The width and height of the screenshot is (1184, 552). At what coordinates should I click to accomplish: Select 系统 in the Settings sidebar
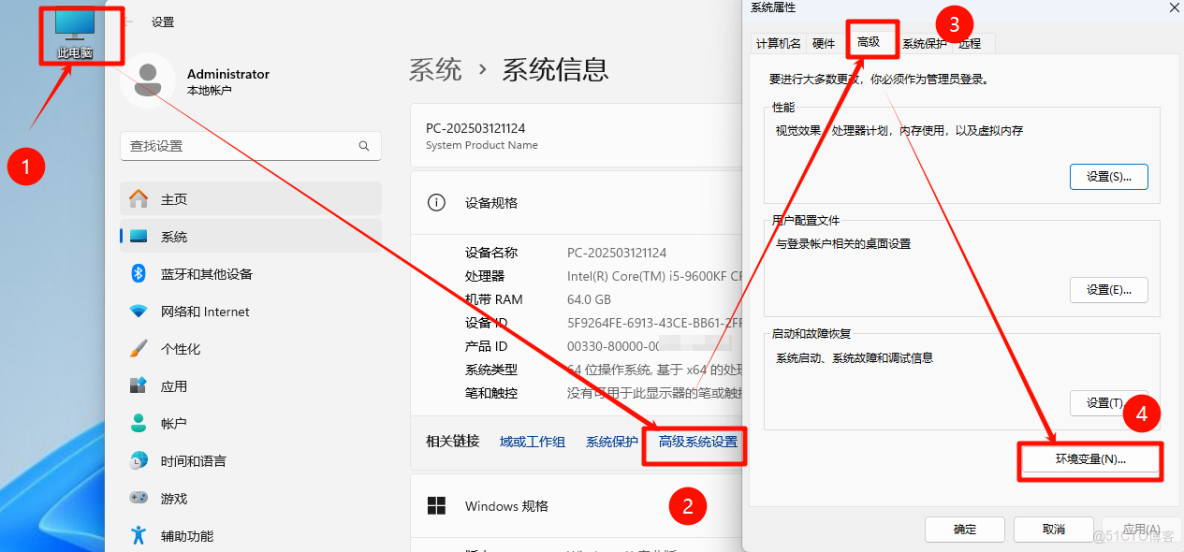coord(251,236)
